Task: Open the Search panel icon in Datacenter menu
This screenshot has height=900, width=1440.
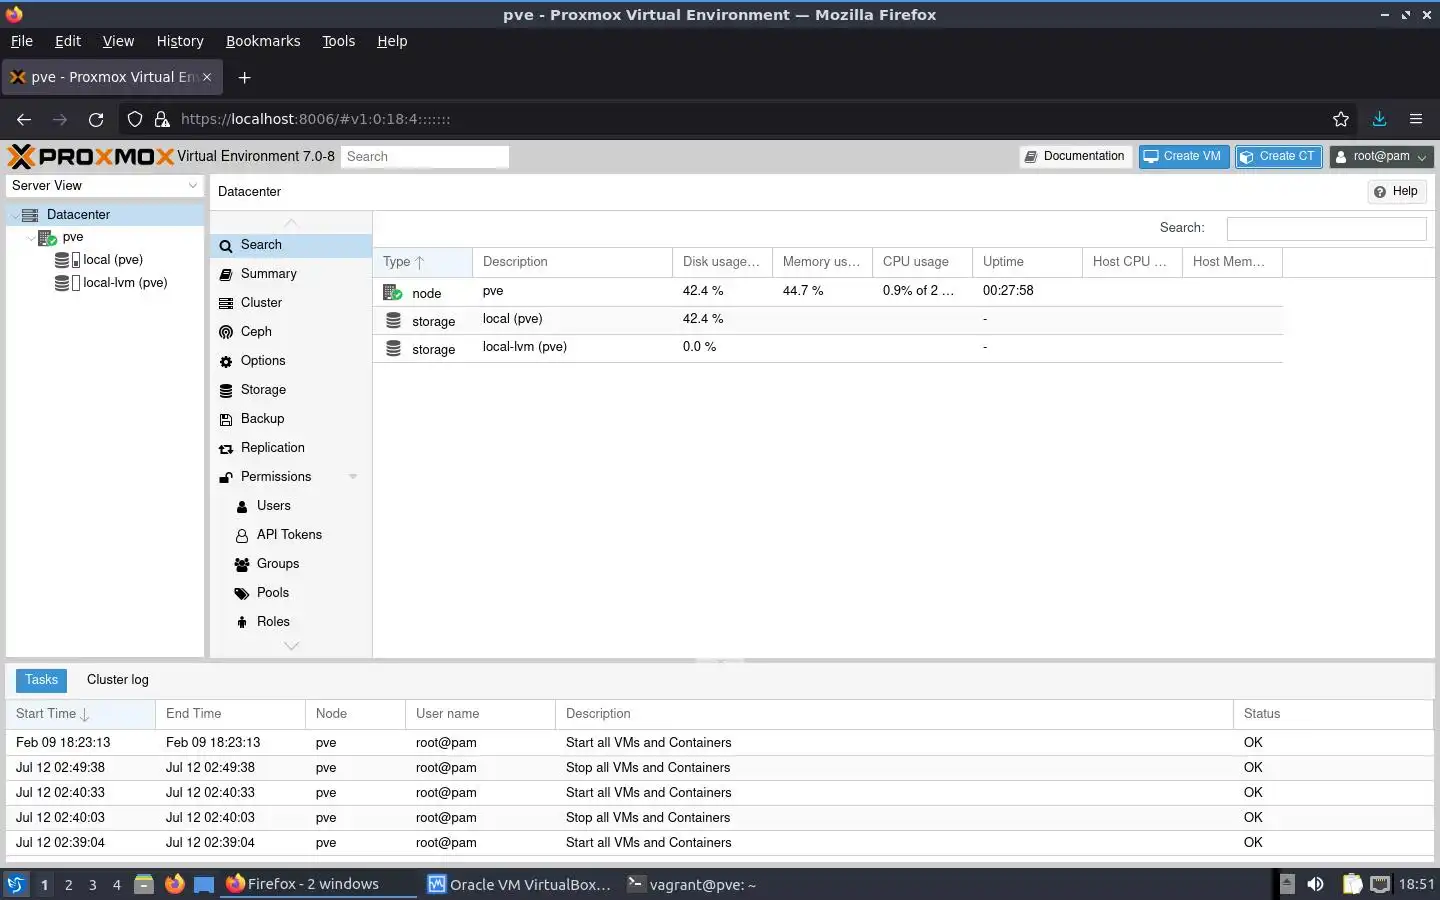Action: (226, 245)
